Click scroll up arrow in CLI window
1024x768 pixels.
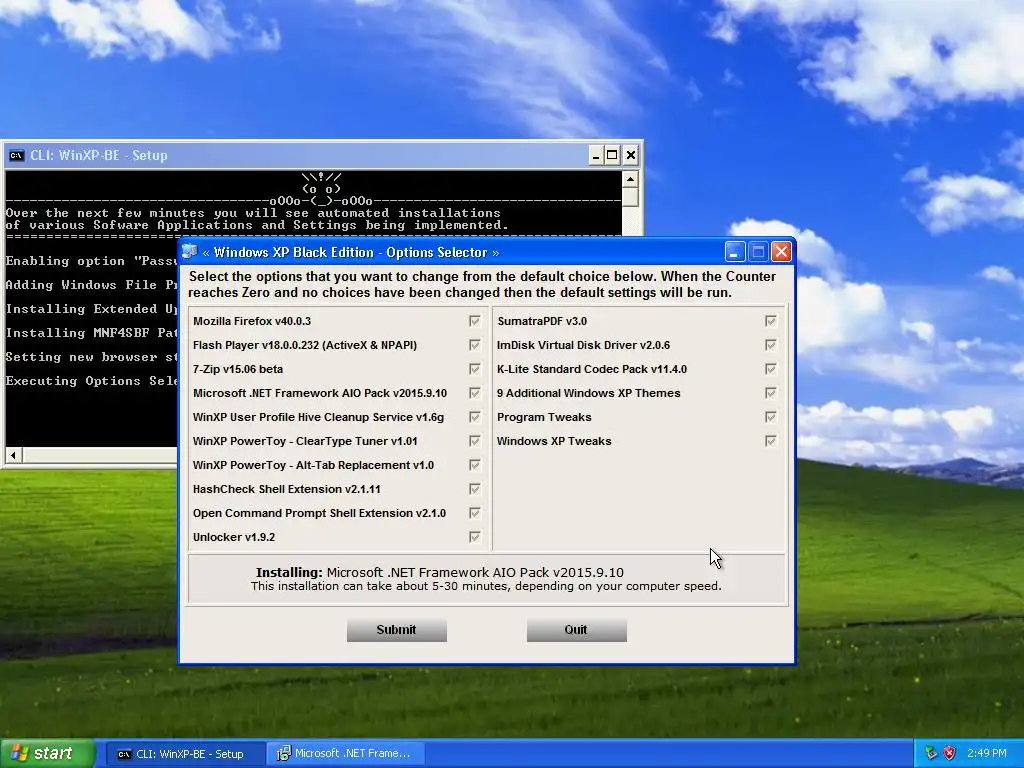tap(630, 179)
